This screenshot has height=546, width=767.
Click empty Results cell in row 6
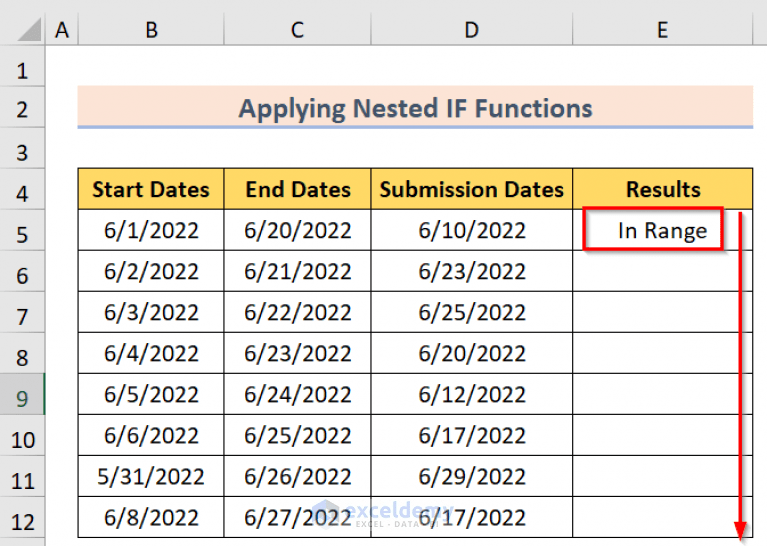tap(662, 272)
